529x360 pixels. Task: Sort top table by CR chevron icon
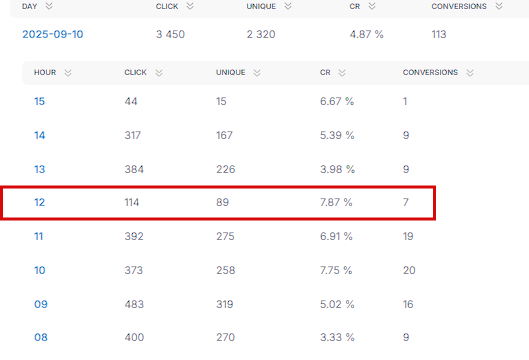[x=372, y=6]
